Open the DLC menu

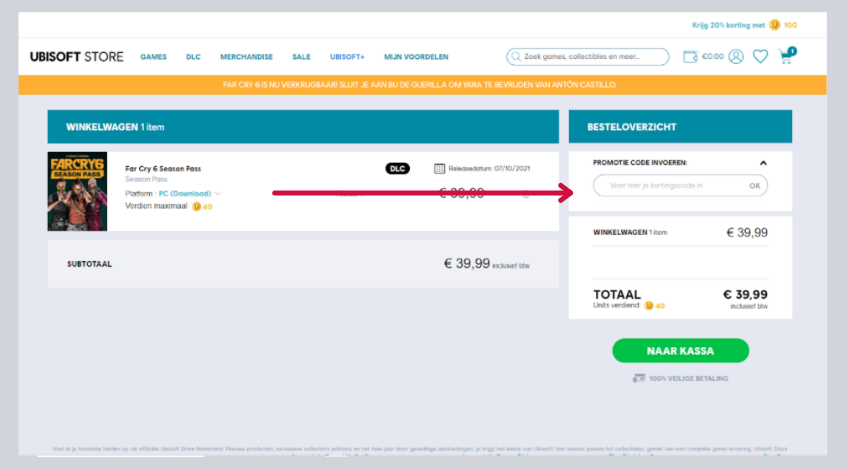click(193, 57)
